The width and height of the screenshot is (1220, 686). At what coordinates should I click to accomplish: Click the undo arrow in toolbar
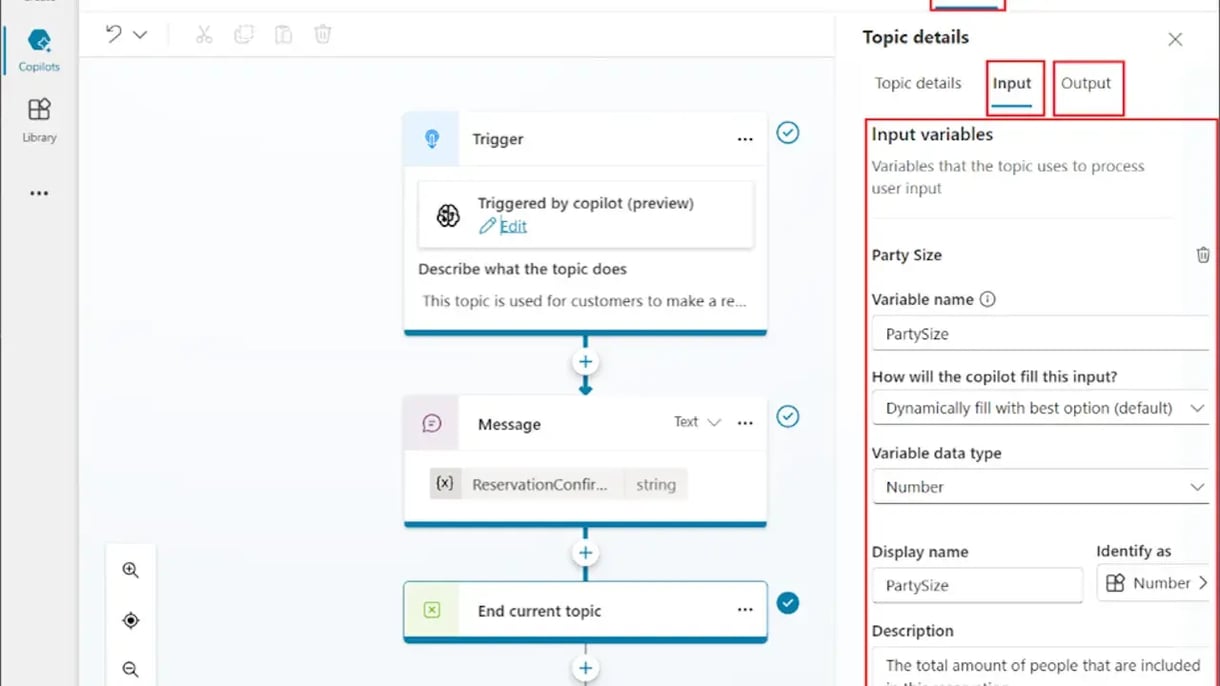click(114, 34)
